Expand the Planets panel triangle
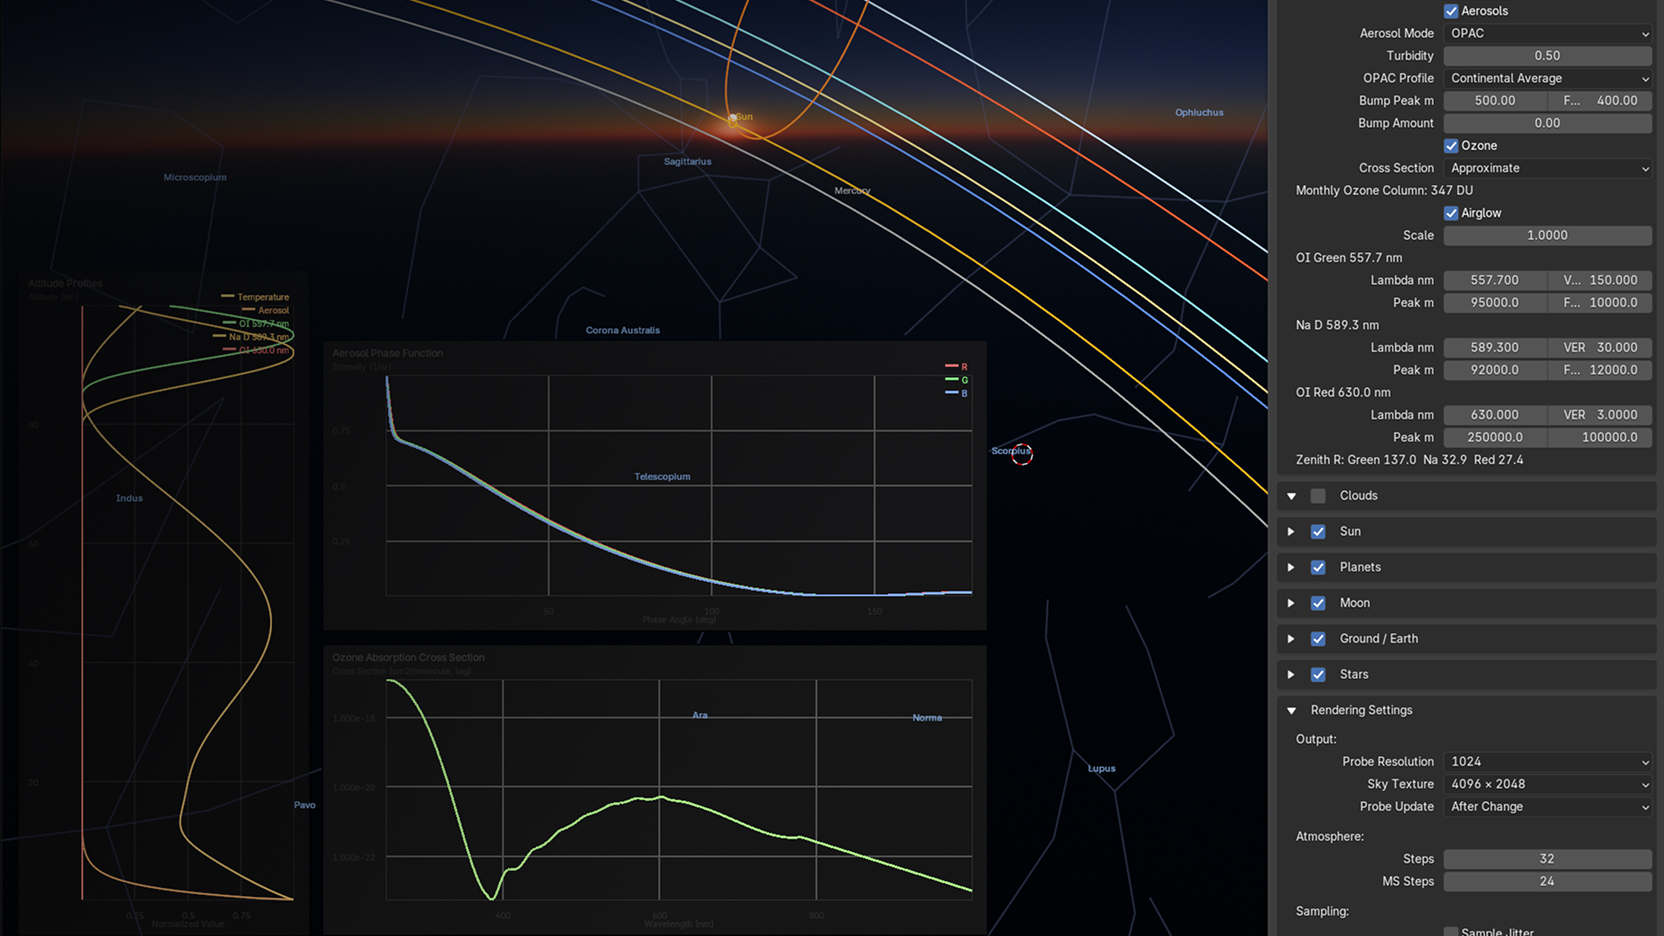The width and height of the screenshot is (1664, 936). [x=1292, y=568]
